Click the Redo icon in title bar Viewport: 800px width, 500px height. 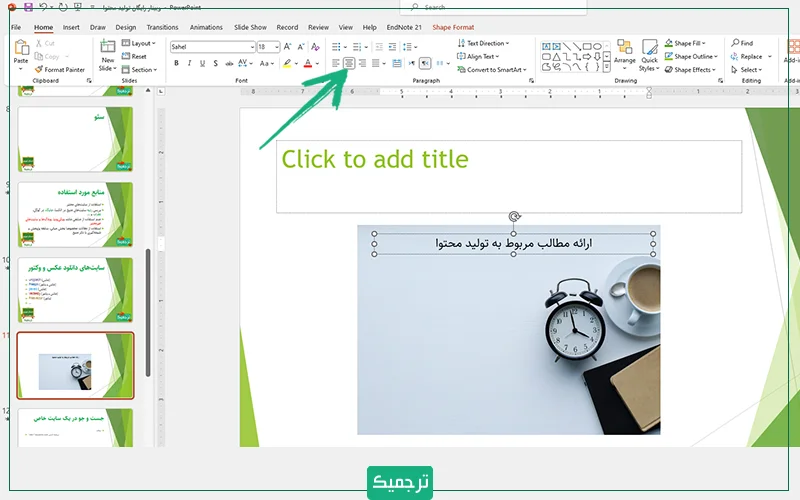coord(63,7)
